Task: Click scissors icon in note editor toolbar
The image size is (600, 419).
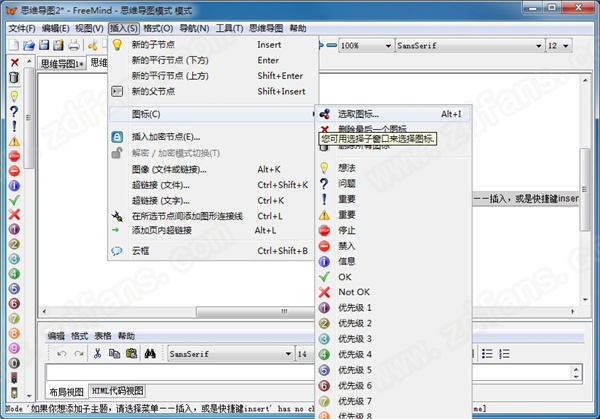Action: tap(97, 354)
